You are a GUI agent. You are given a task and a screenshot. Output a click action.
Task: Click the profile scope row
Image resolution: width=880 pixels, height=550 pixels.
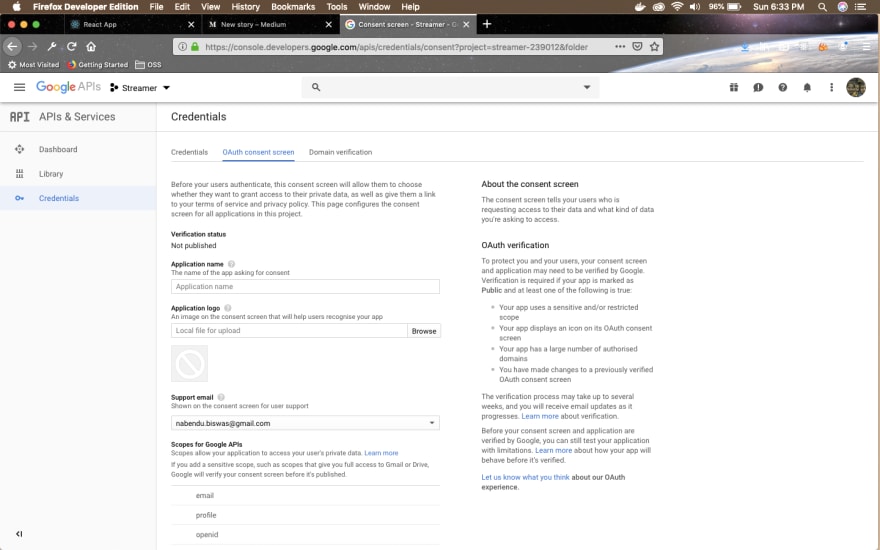pos(305,515)
